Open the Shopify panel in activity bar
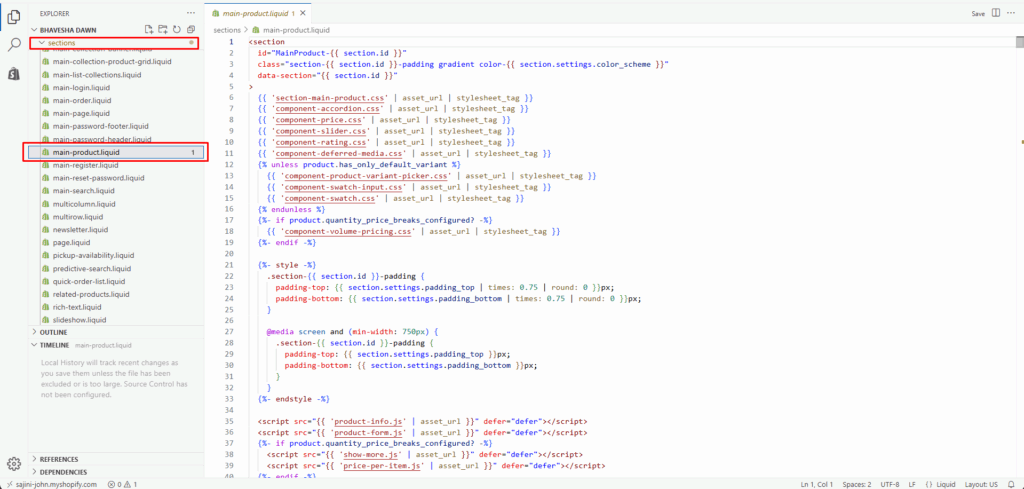Image resolution: width=1024 pixels, height=489 pixels. (14, 74)
